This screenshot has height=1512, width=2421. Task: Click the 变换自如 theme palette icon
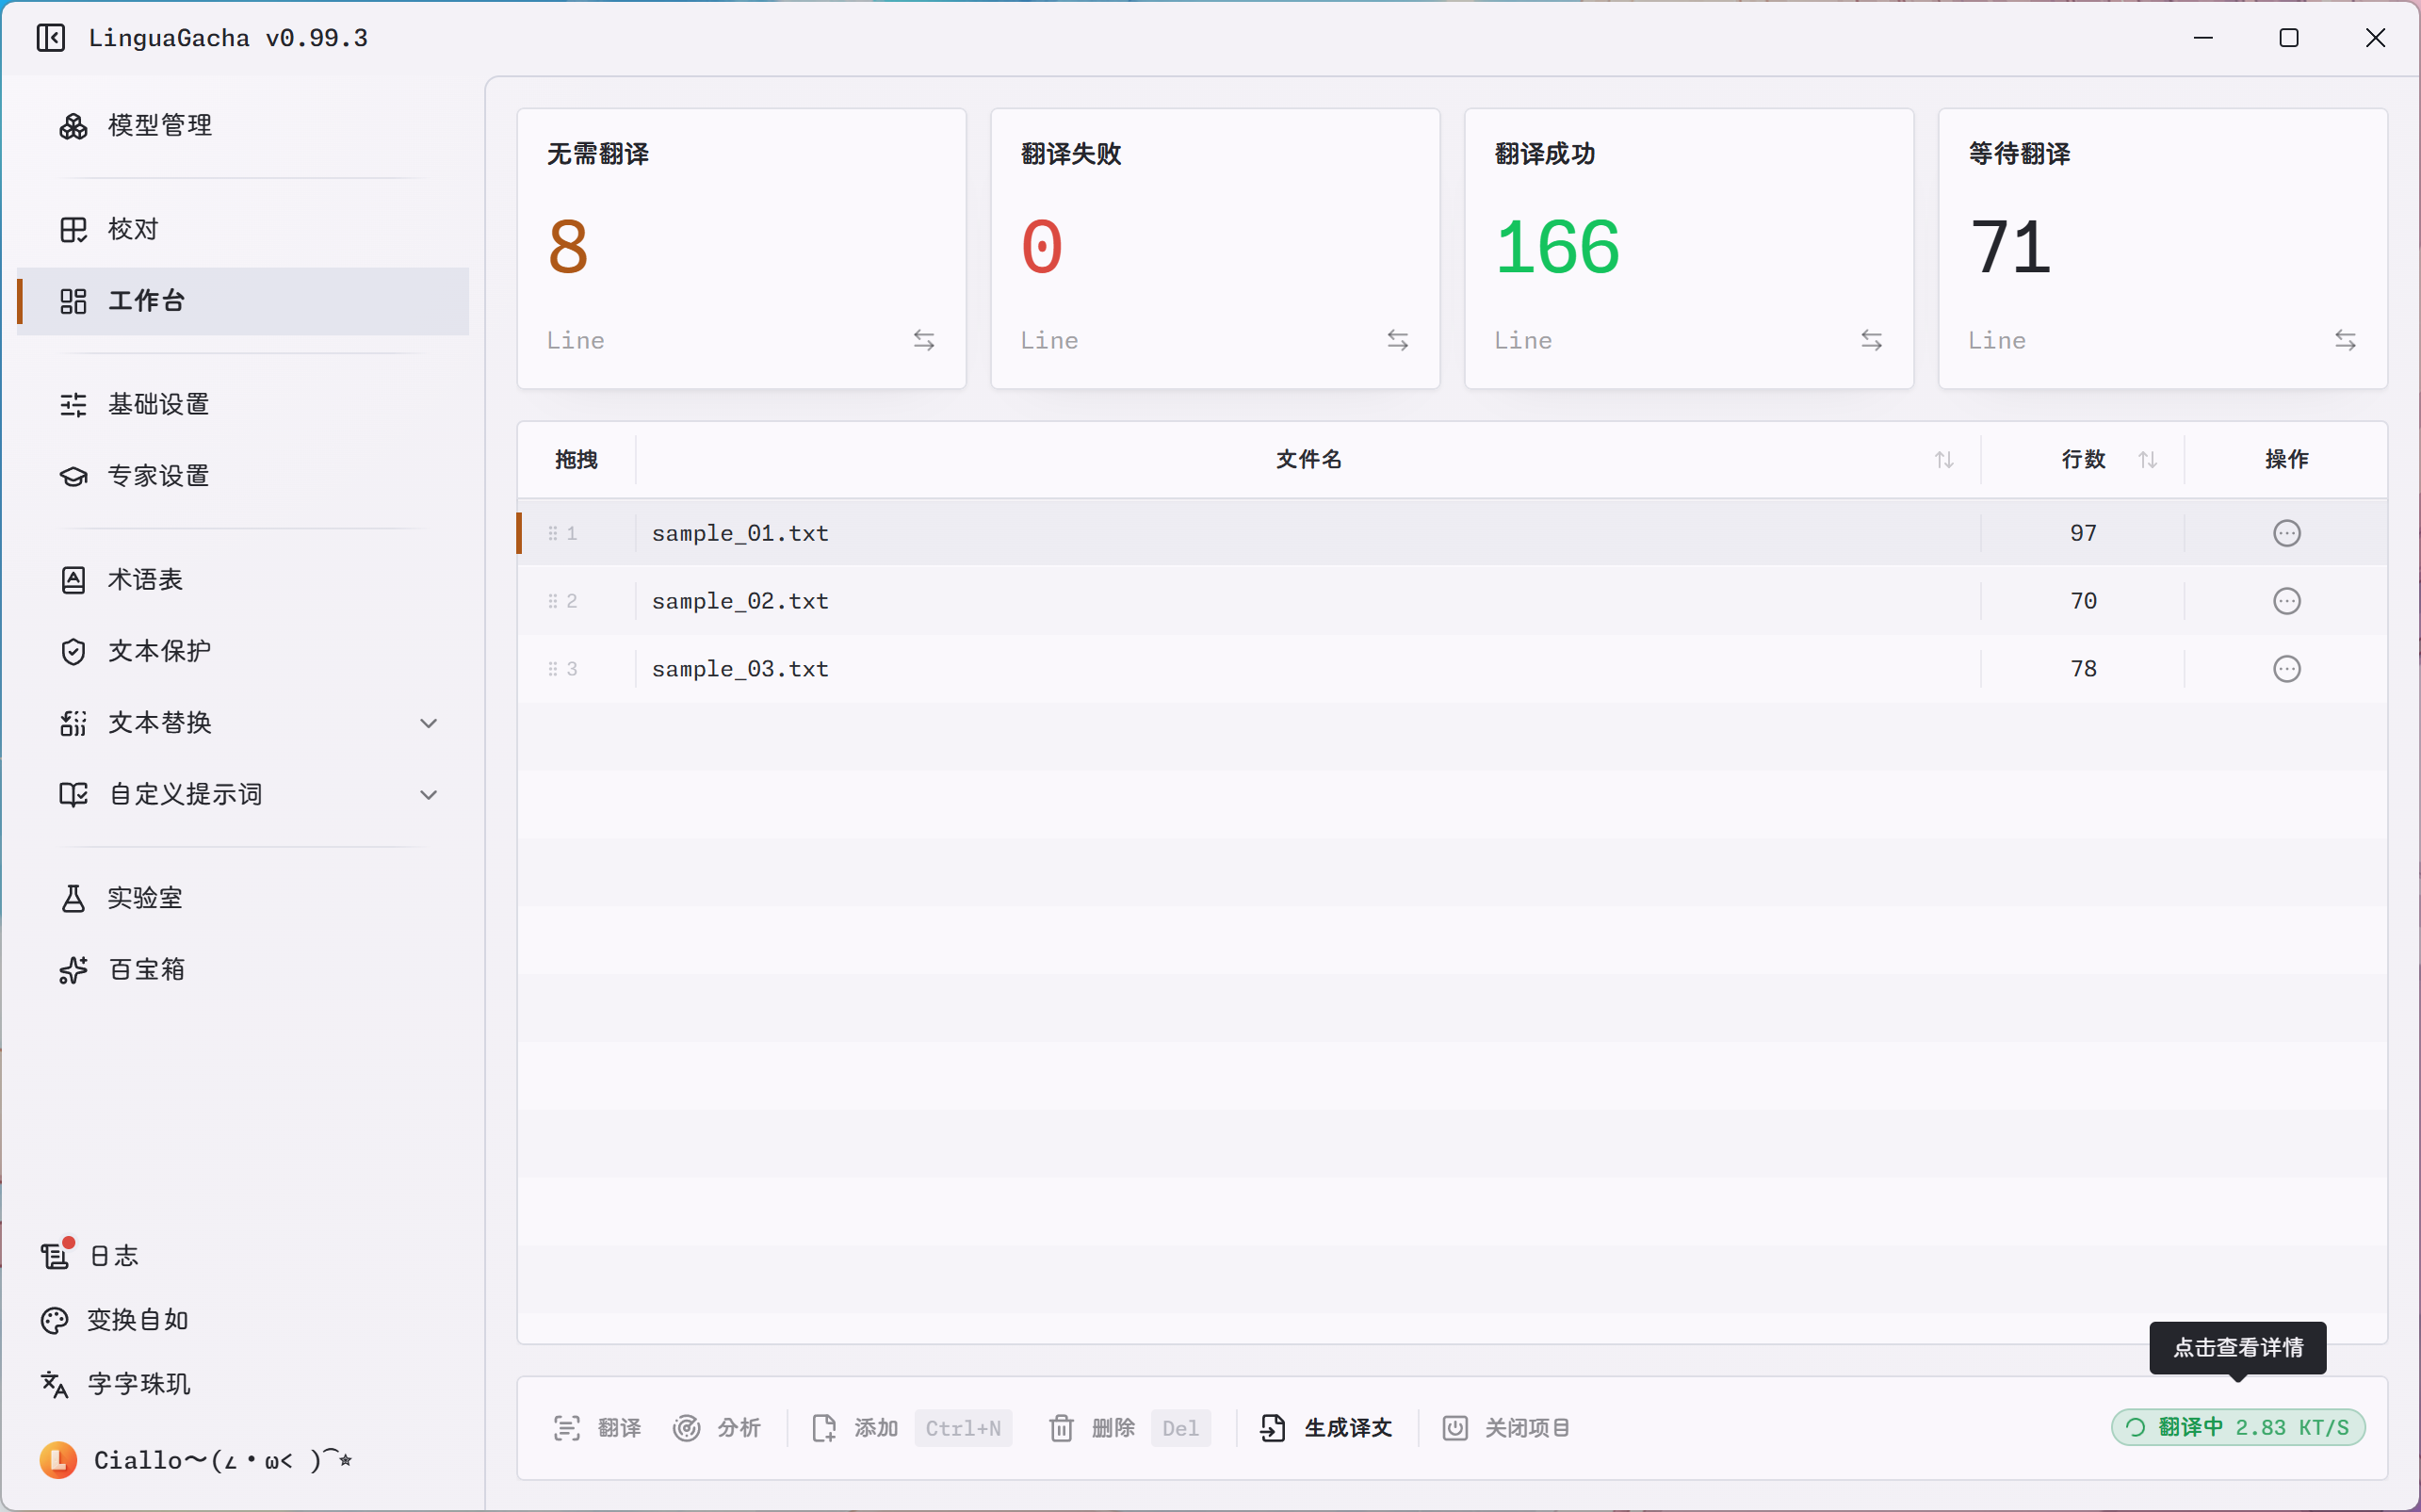54,1320
